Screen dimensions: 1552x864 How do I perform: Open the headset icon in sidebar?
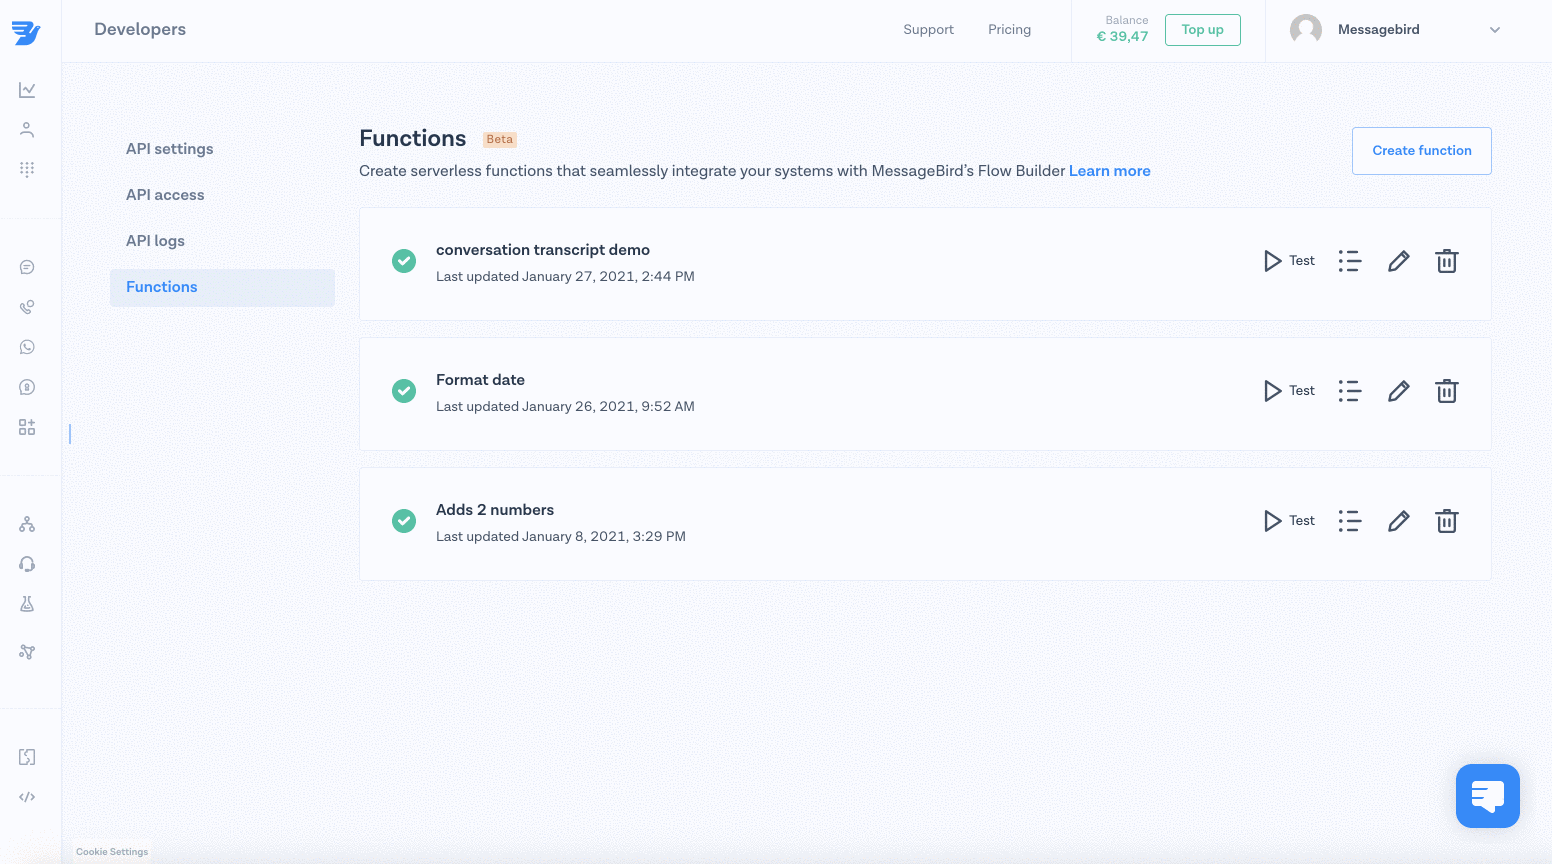pyautogui.click(x=27, y=564)
